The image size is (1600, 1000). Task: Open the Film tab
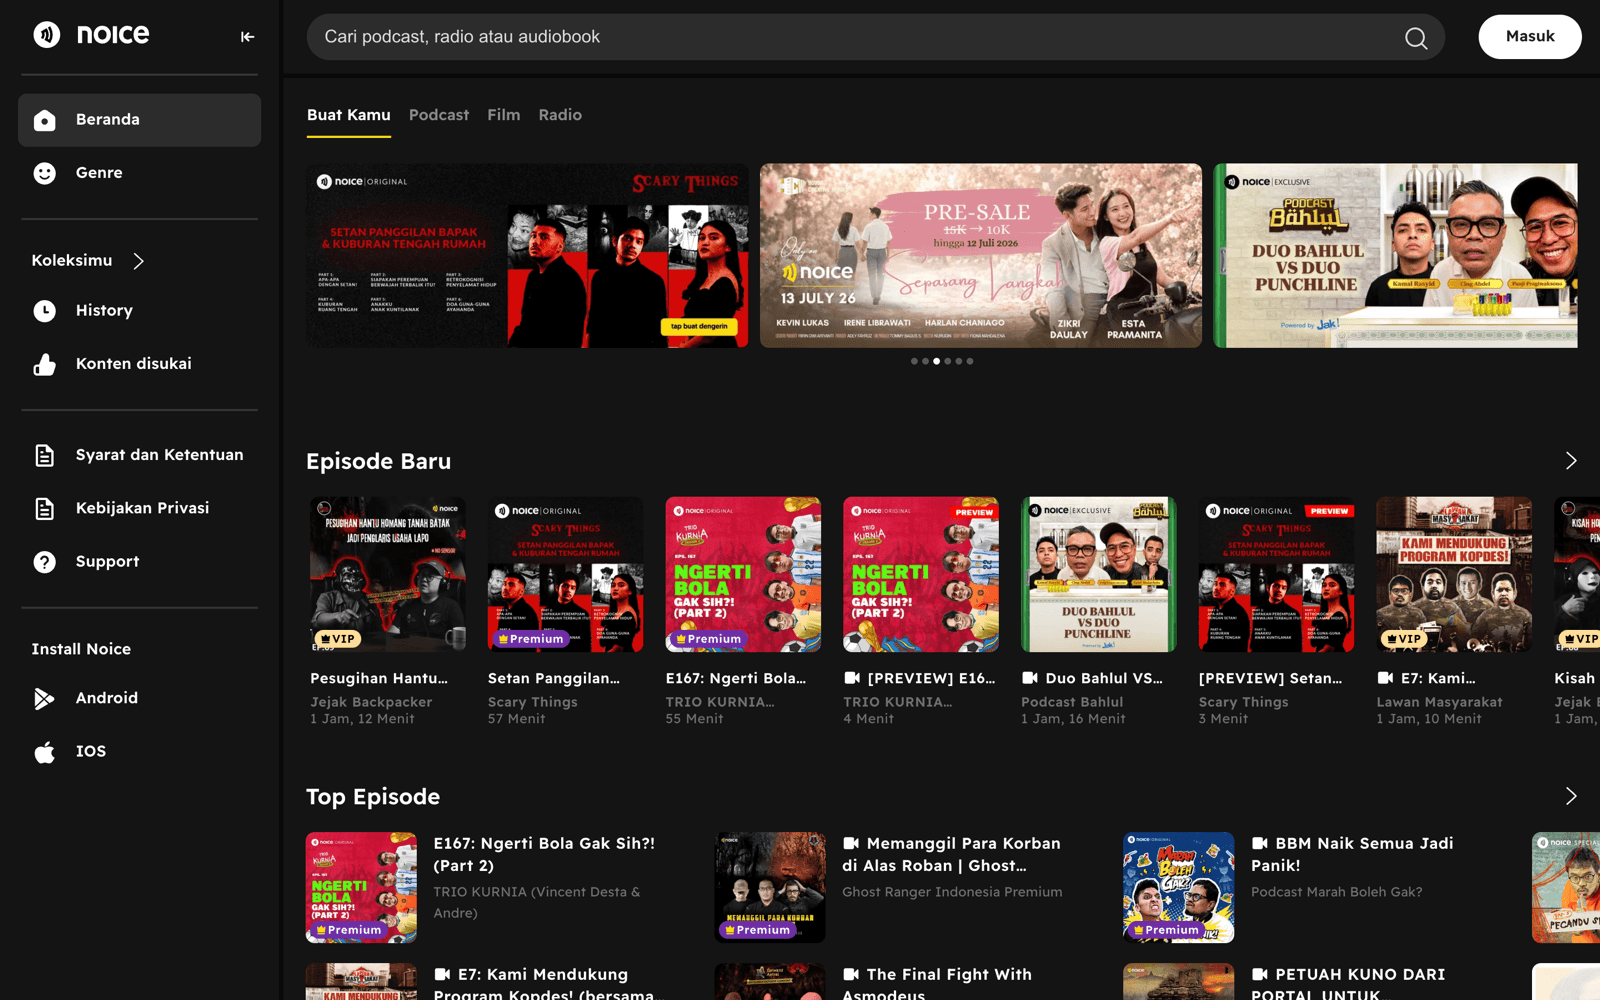504,116
